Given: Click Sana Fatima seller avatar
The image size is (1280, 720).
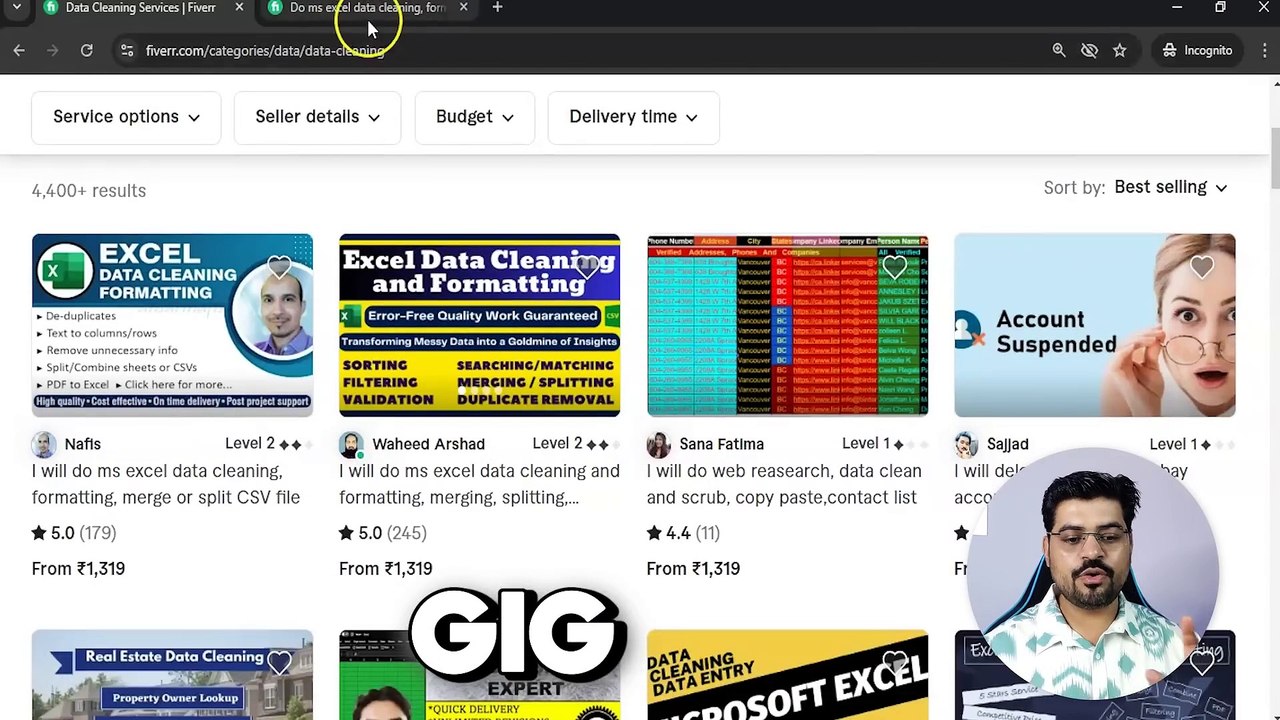Looking at the screenshot, I should pos(658,444).
